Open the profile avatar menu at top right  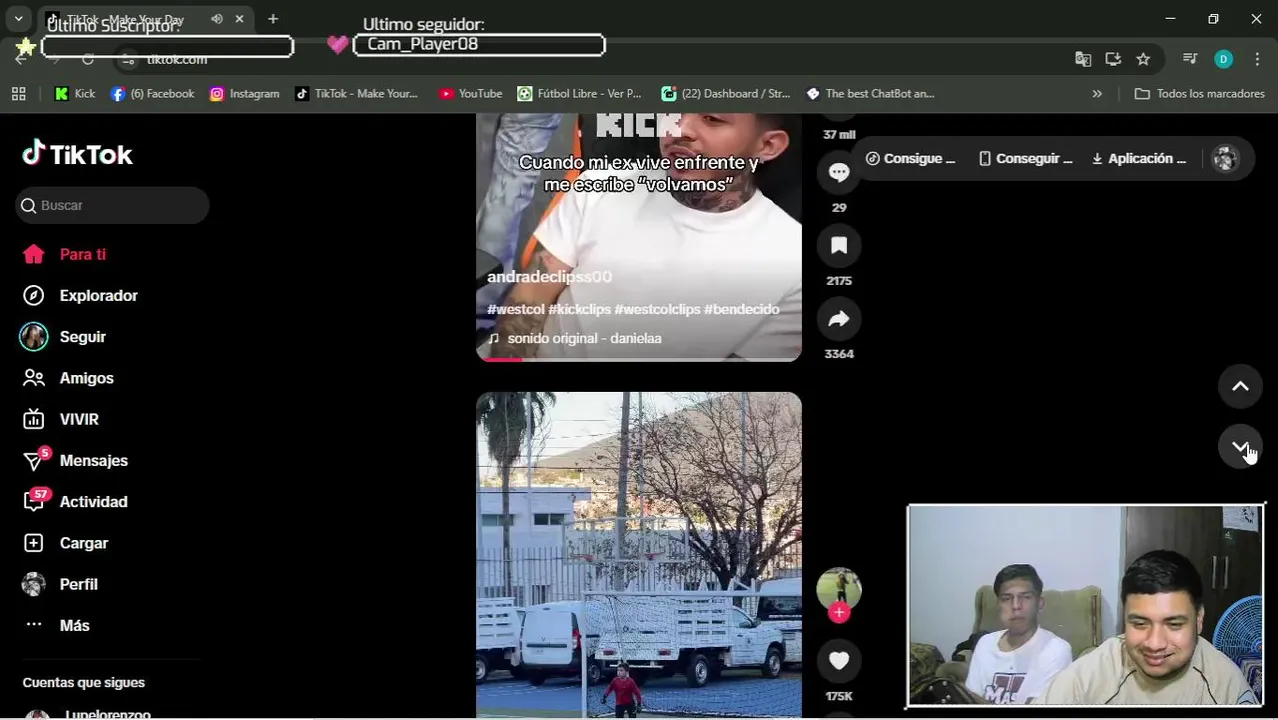1225,159
